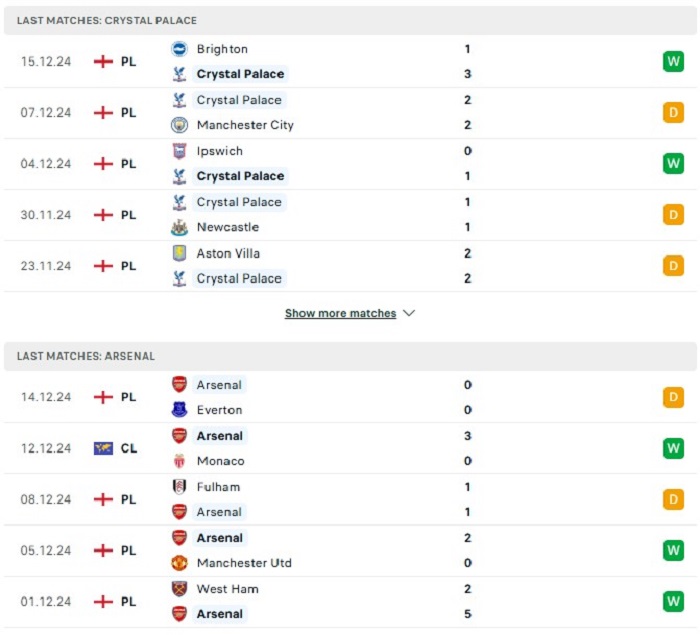Click the West Ham club crest
The image size is (700, 635).
179,589
